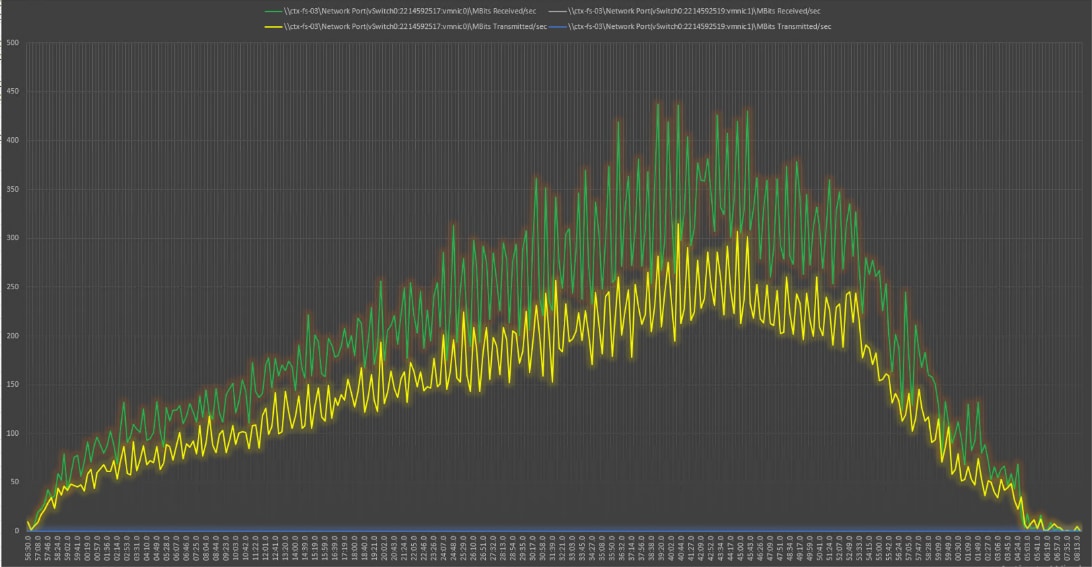Click the green legend line swatch
Screen dimensions: 1092x567
tap(273, 11)
